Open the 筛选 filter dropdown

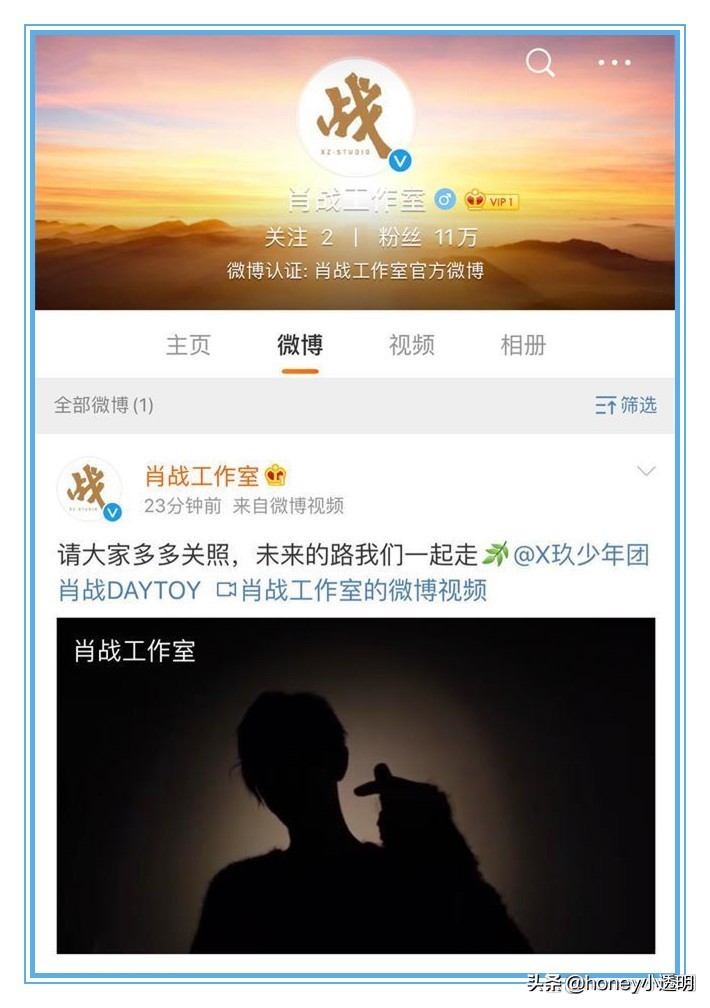pyautogui.click(x=625, y=405)
